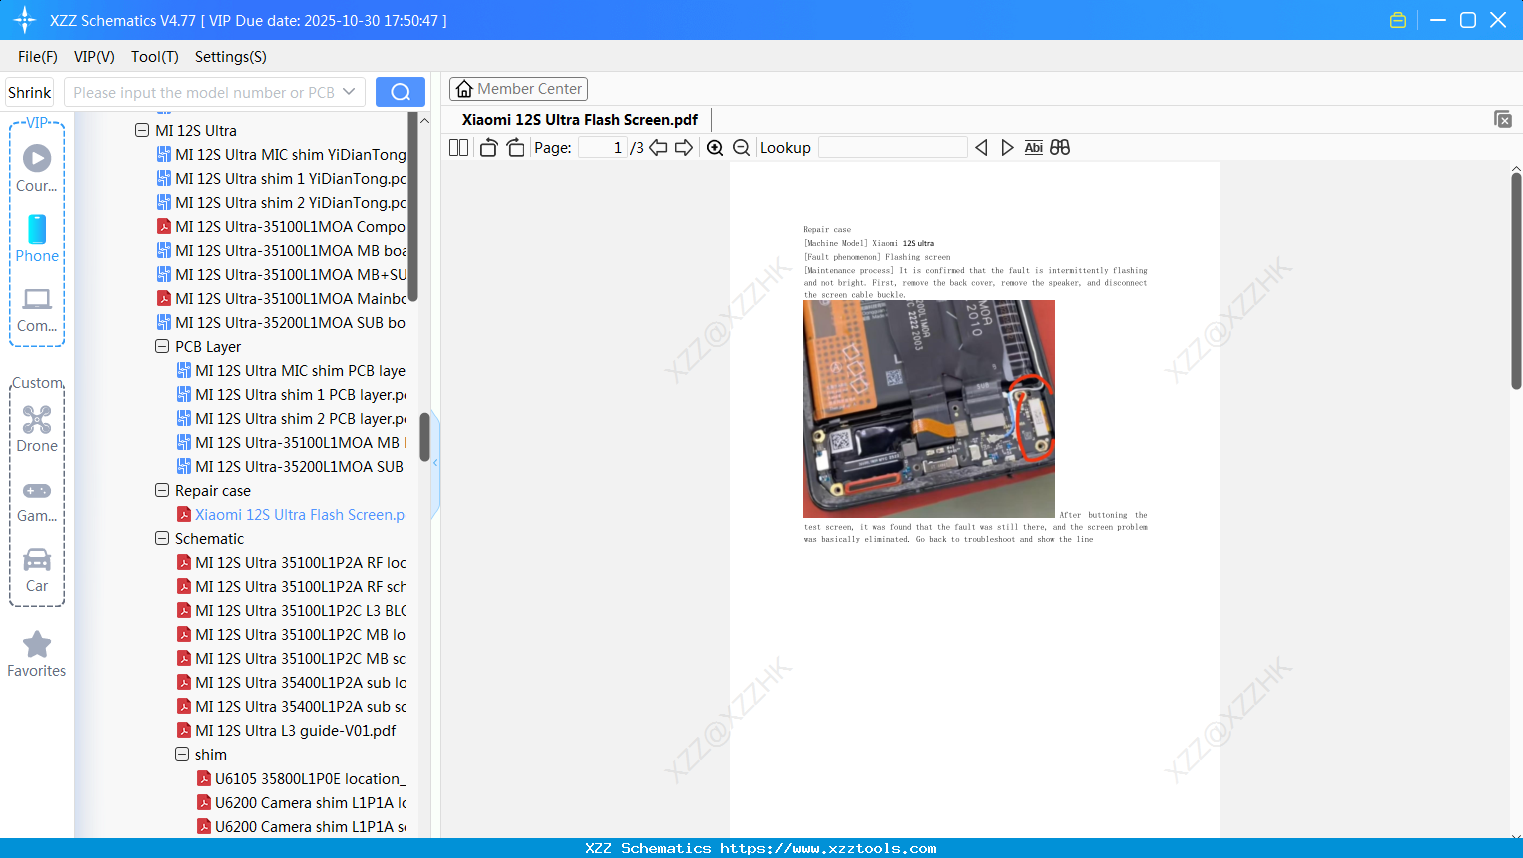Collapse the Schematic folder

[162, 538]
